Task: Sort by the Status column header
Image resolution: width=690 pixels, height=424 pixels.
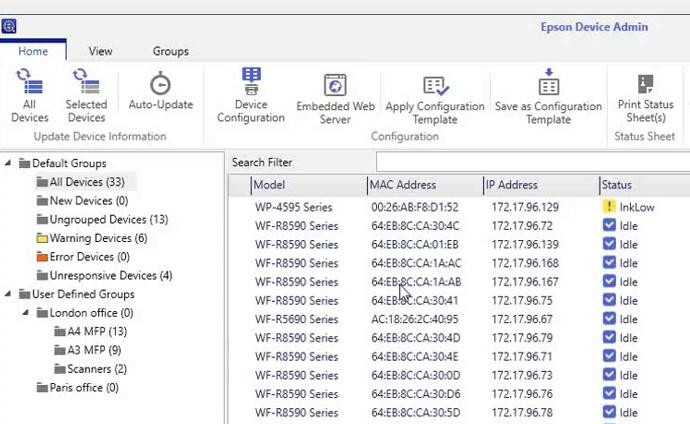Action: click(x=645, y=185)
